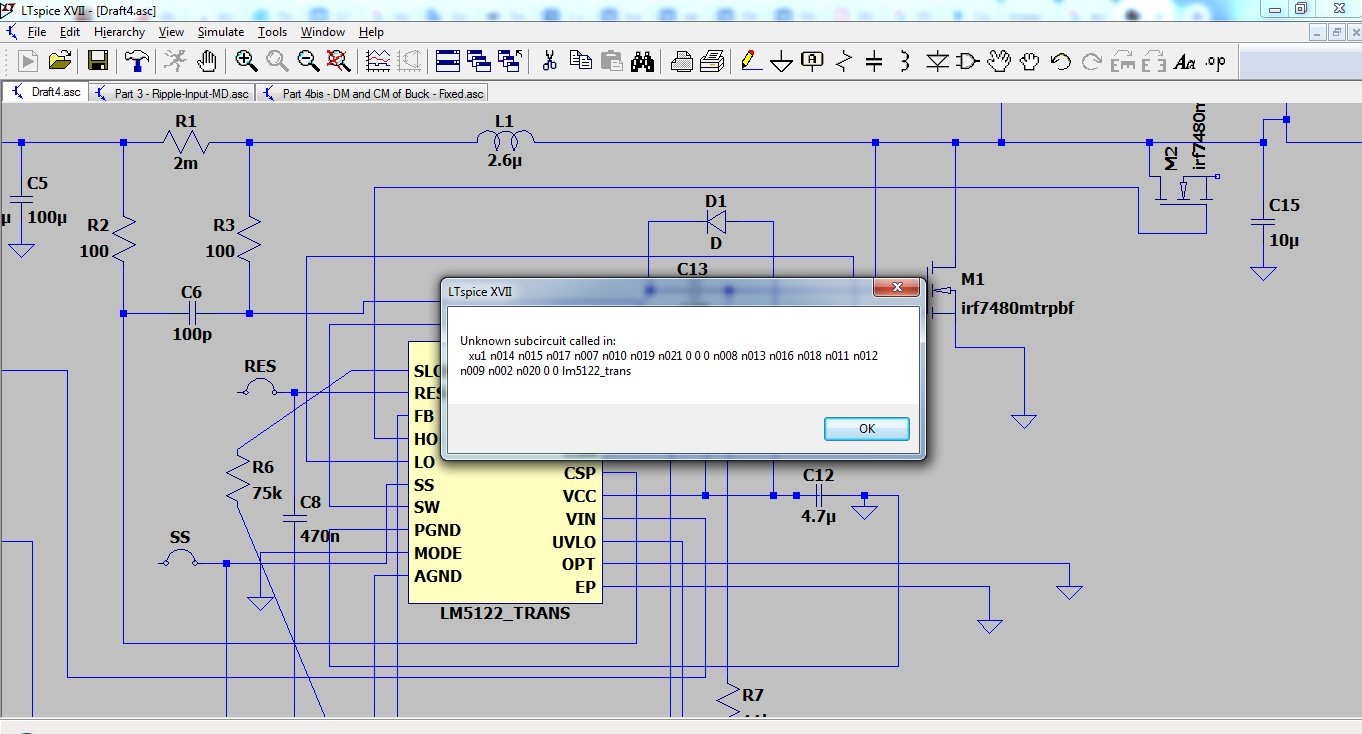The width and height of the screenshot is (1362, 734).
Task: Click the Cascade Windows icon
Action: [x=479, y=61]
